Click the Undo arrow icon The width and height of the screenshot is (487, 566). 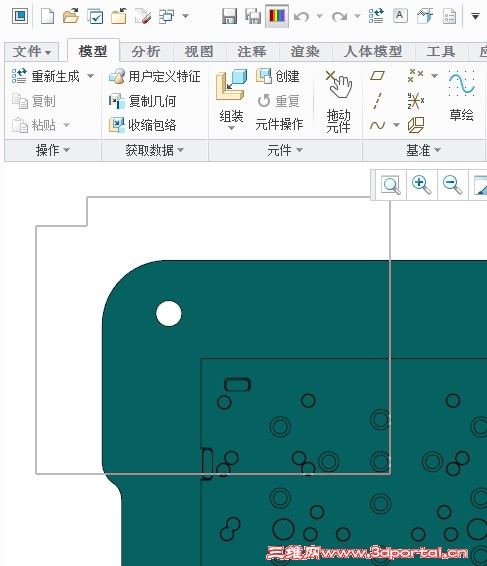point(301,16)
